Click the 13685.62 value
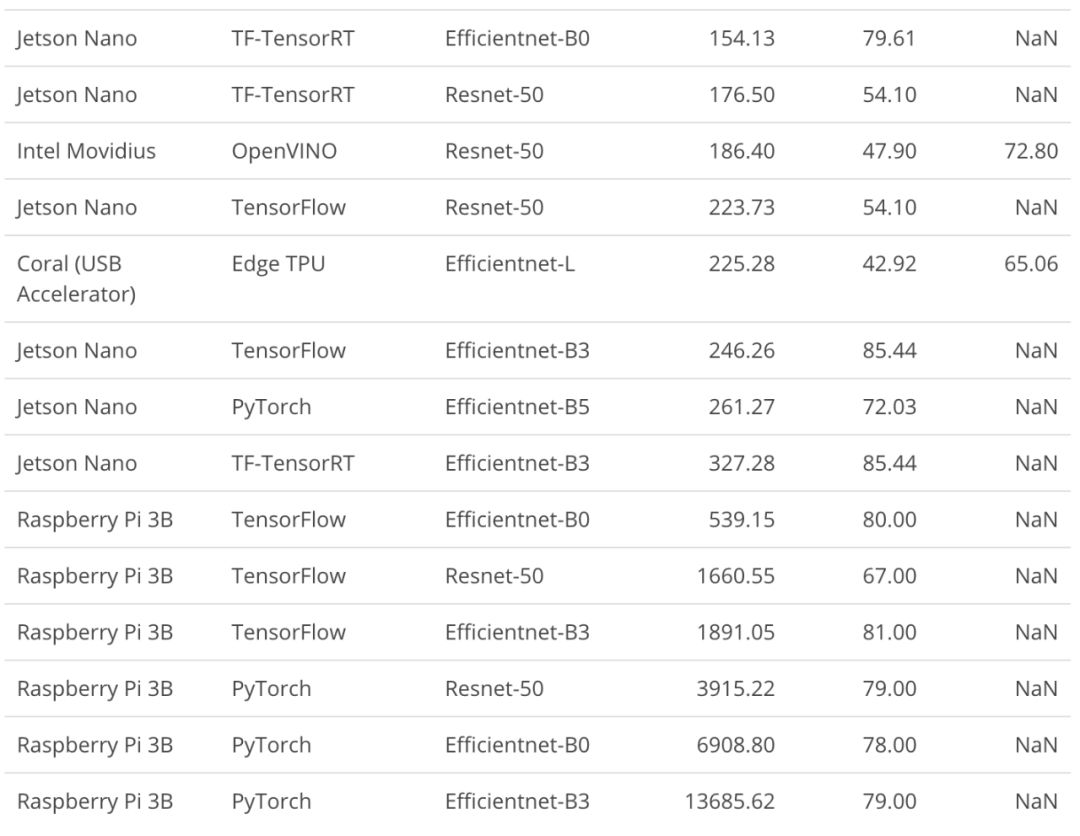 point(730,802)
